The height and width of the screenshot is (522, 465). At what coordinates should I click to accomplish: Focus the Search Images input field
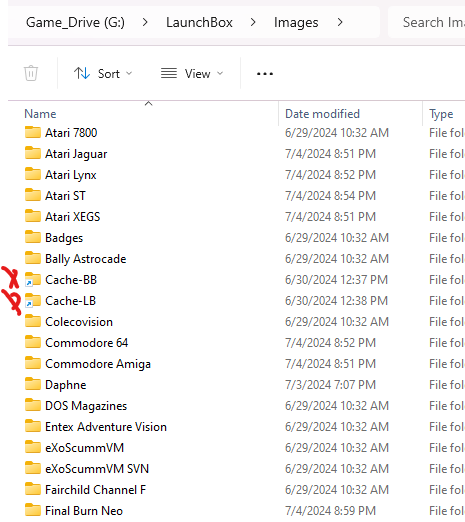(x=427, y=22)
